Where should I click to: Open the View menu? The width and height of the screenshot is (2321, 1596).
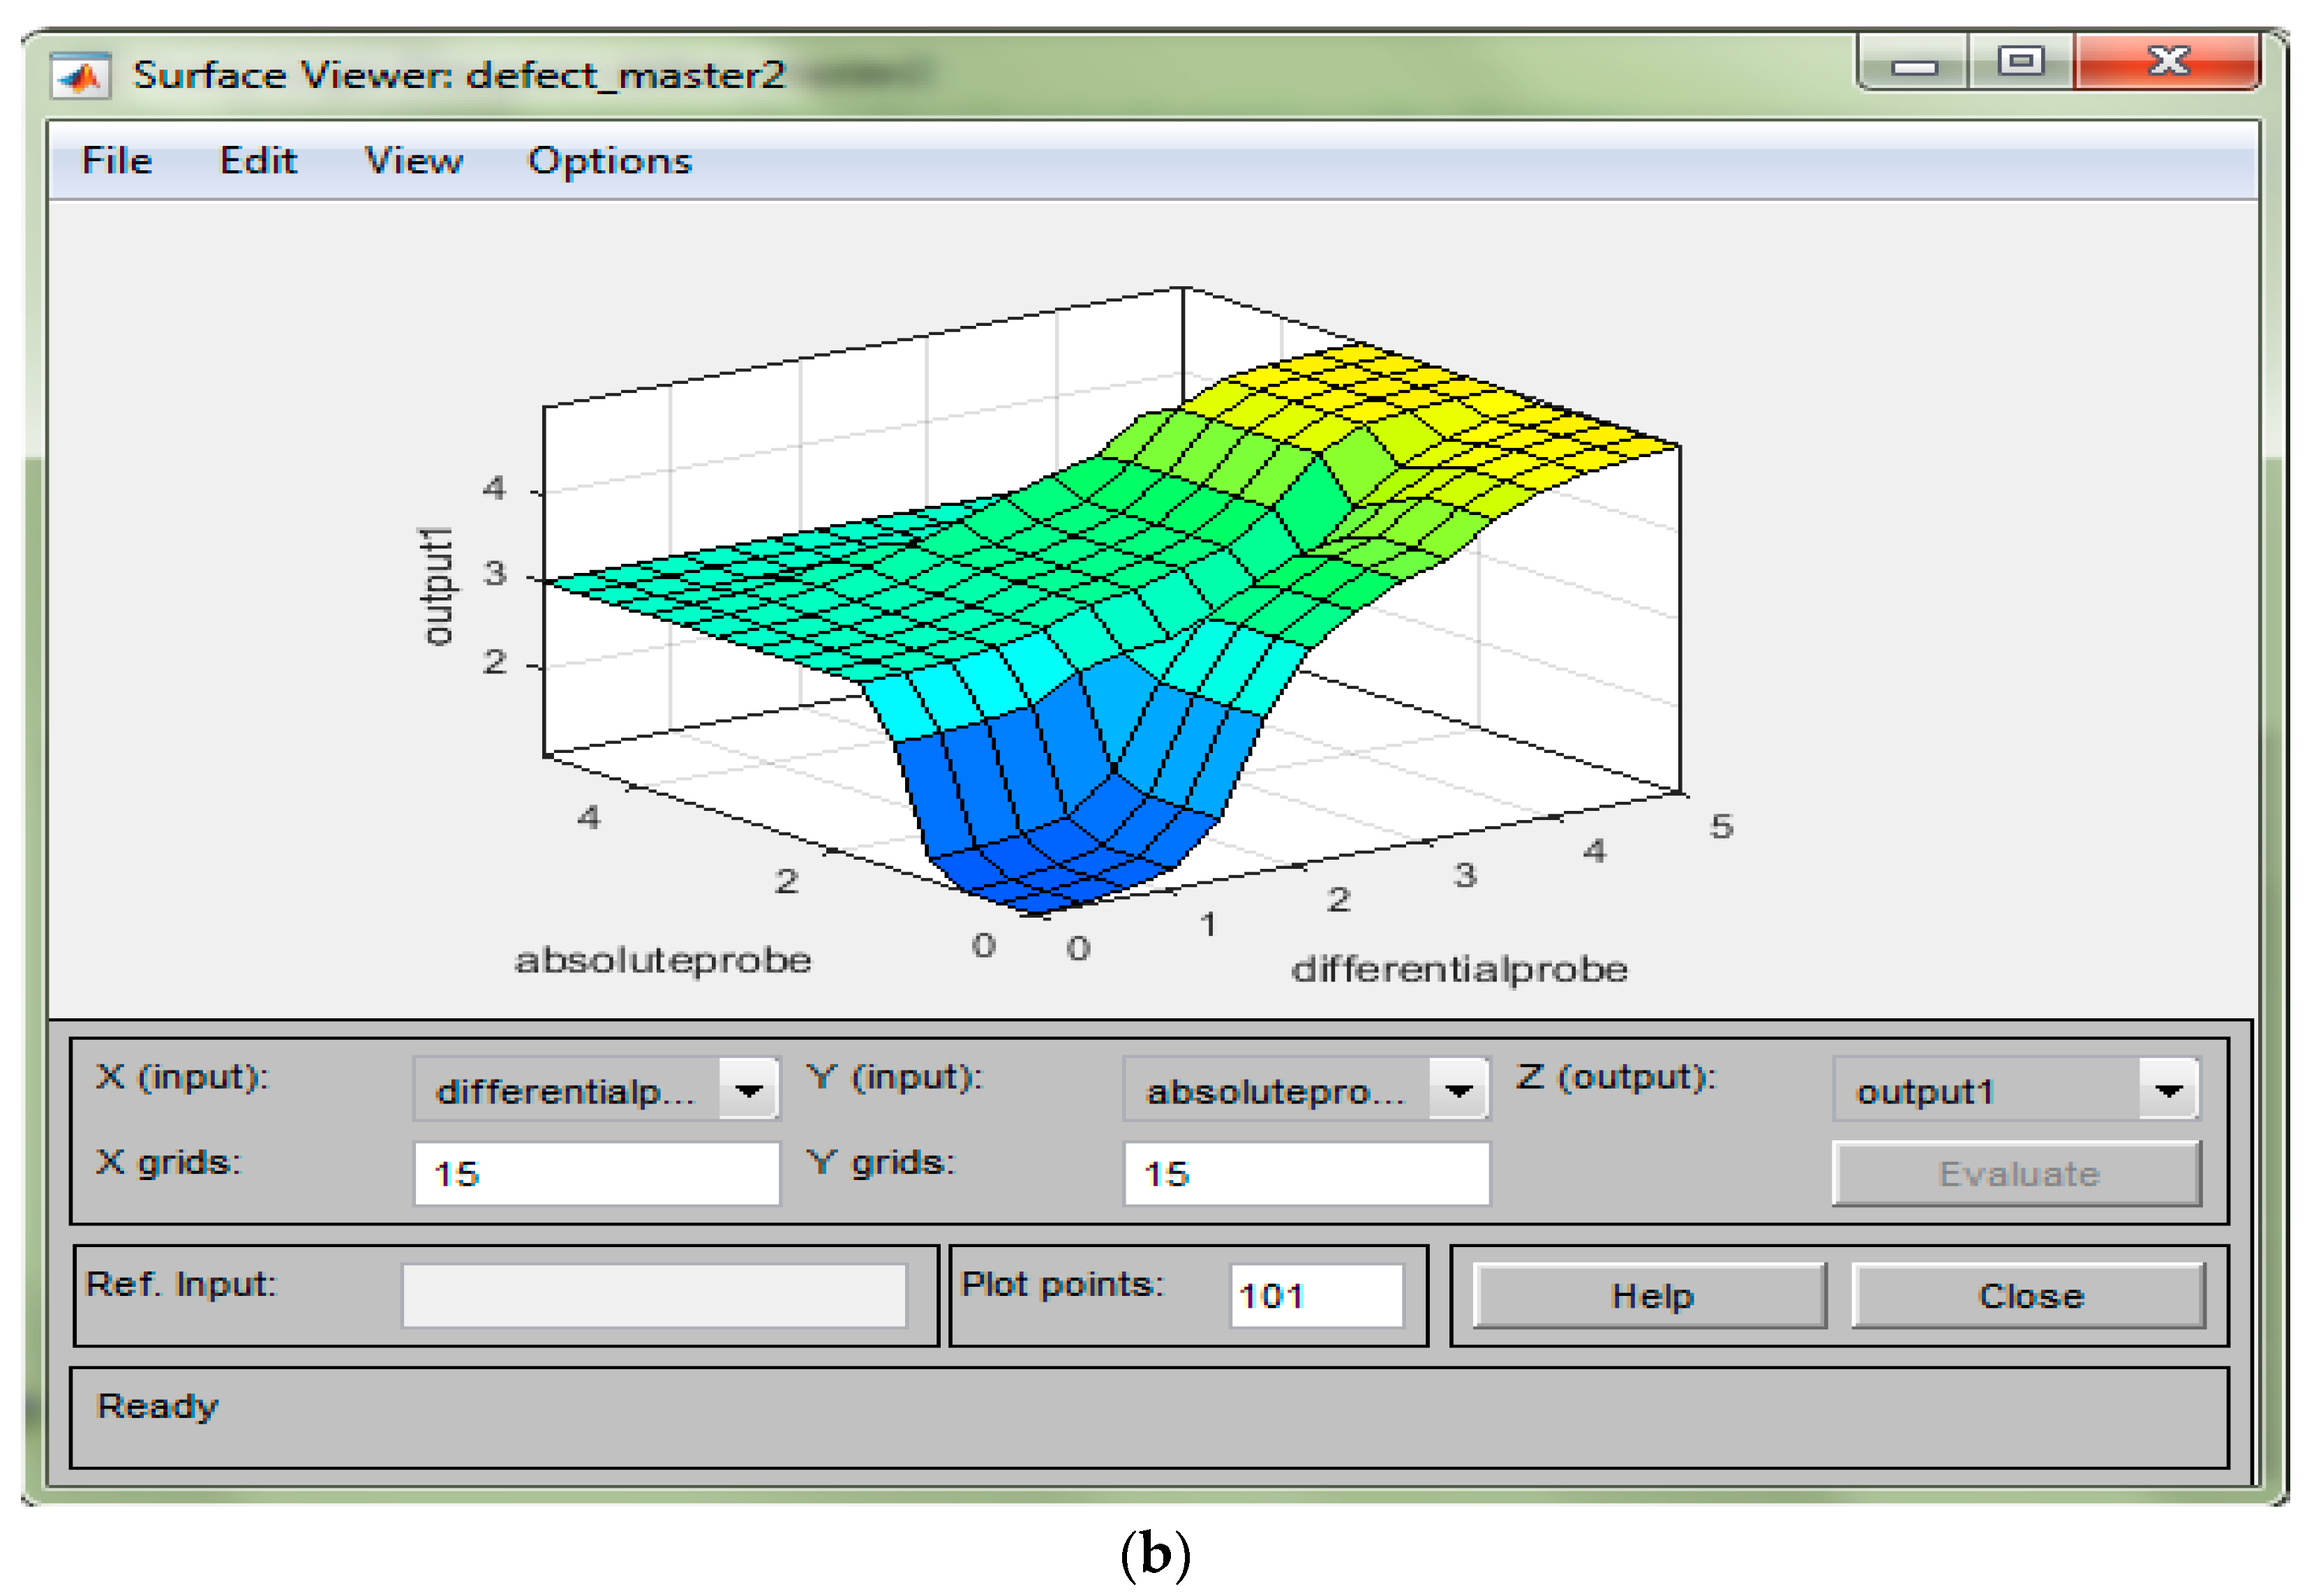click(413, 161)
